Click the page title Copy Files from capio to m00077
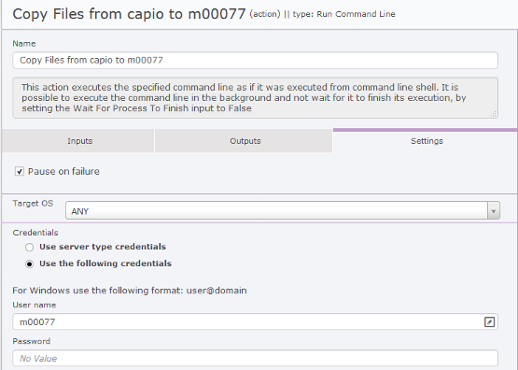Image resolution: width=518 pixels, height=370 pixels. (129, 14)
